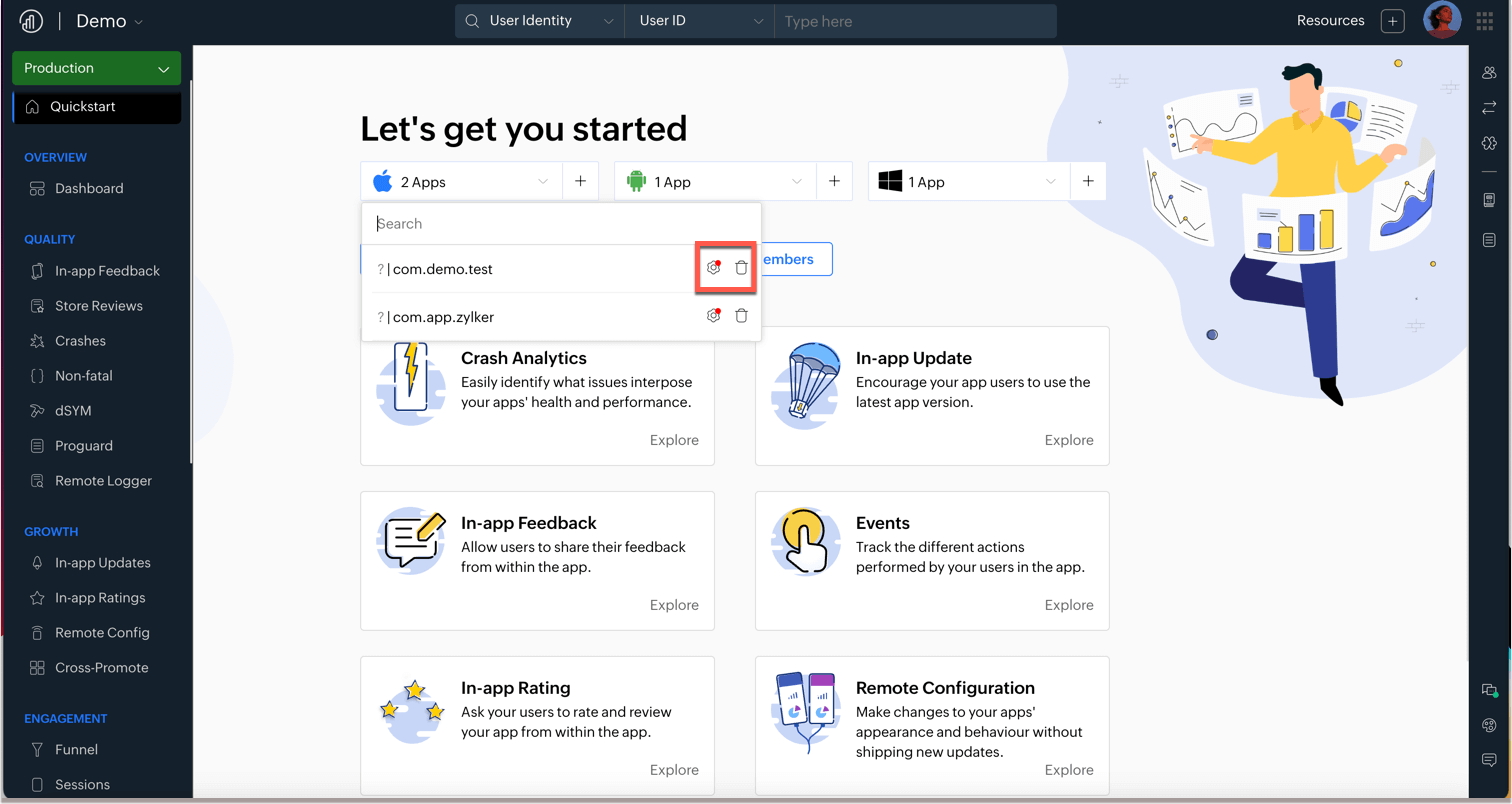Open the User ID dropdown

(699, 21)
